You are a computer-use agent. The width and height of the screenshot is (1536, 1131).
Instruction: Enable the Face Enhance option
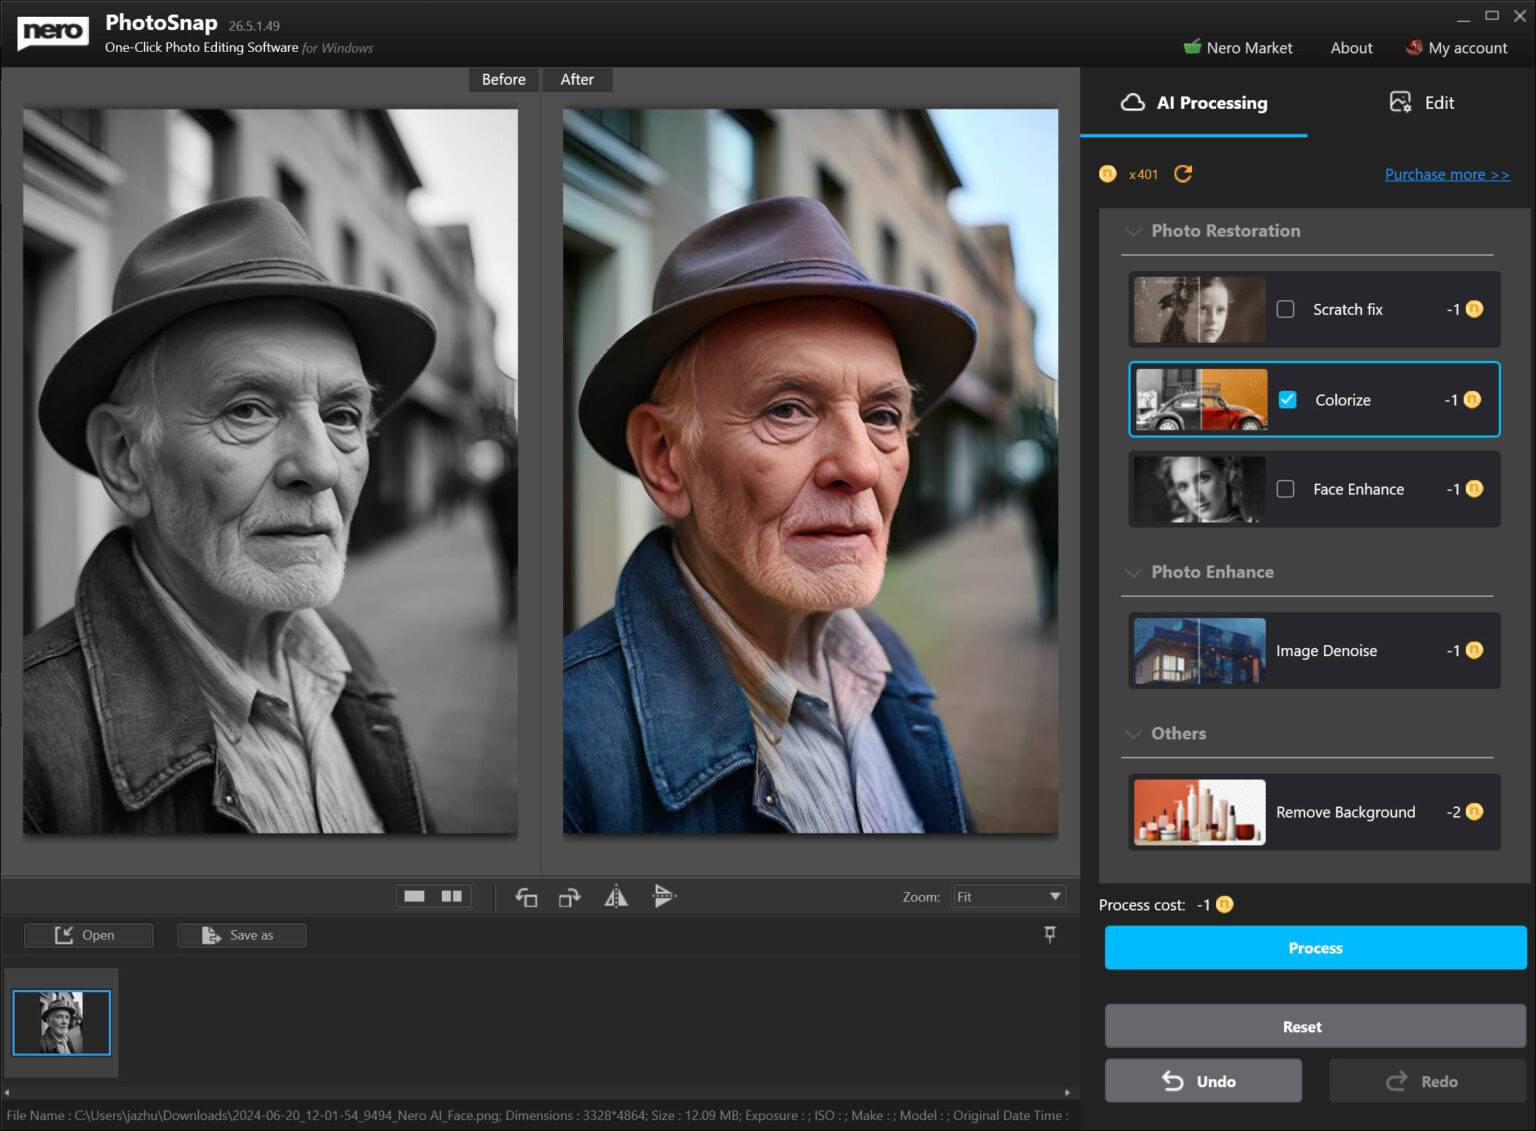point(1286,489)
